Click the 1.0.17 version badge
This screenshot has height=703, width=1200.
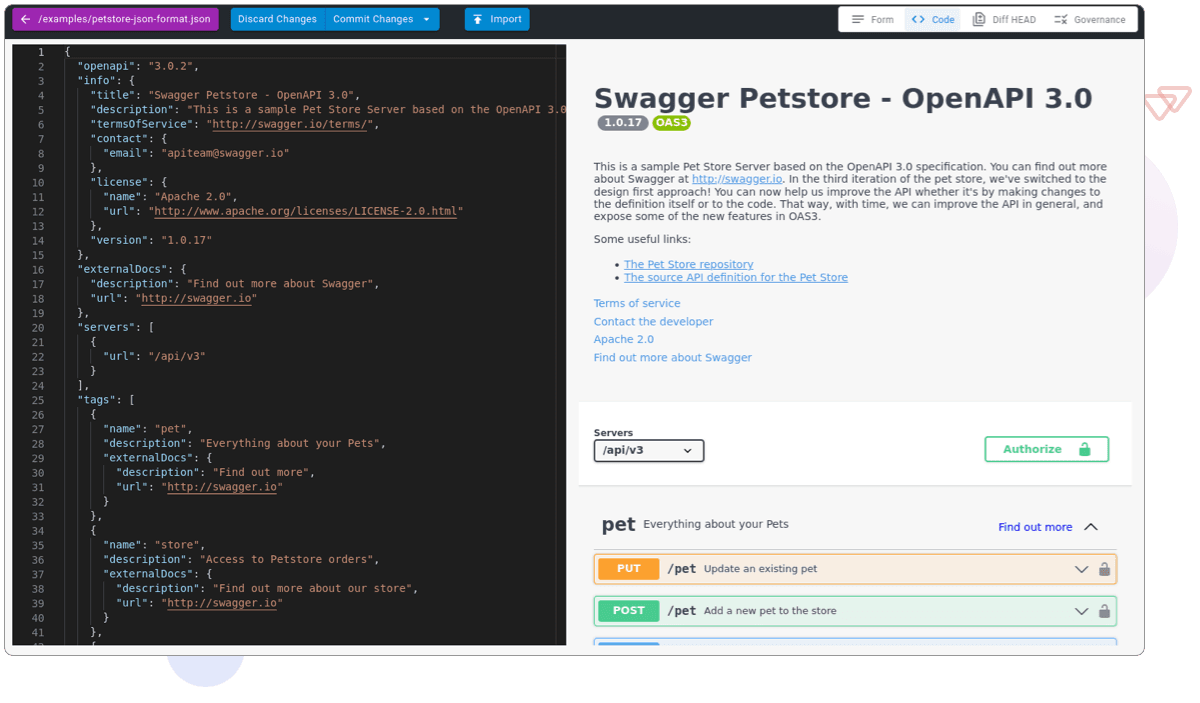623,123
